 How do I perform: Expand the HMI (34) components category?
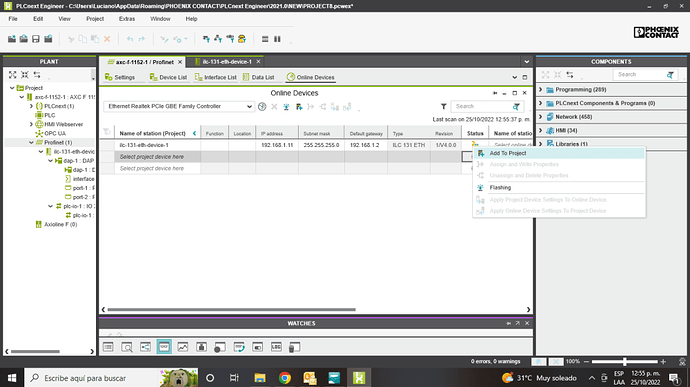tap(541, 130)
